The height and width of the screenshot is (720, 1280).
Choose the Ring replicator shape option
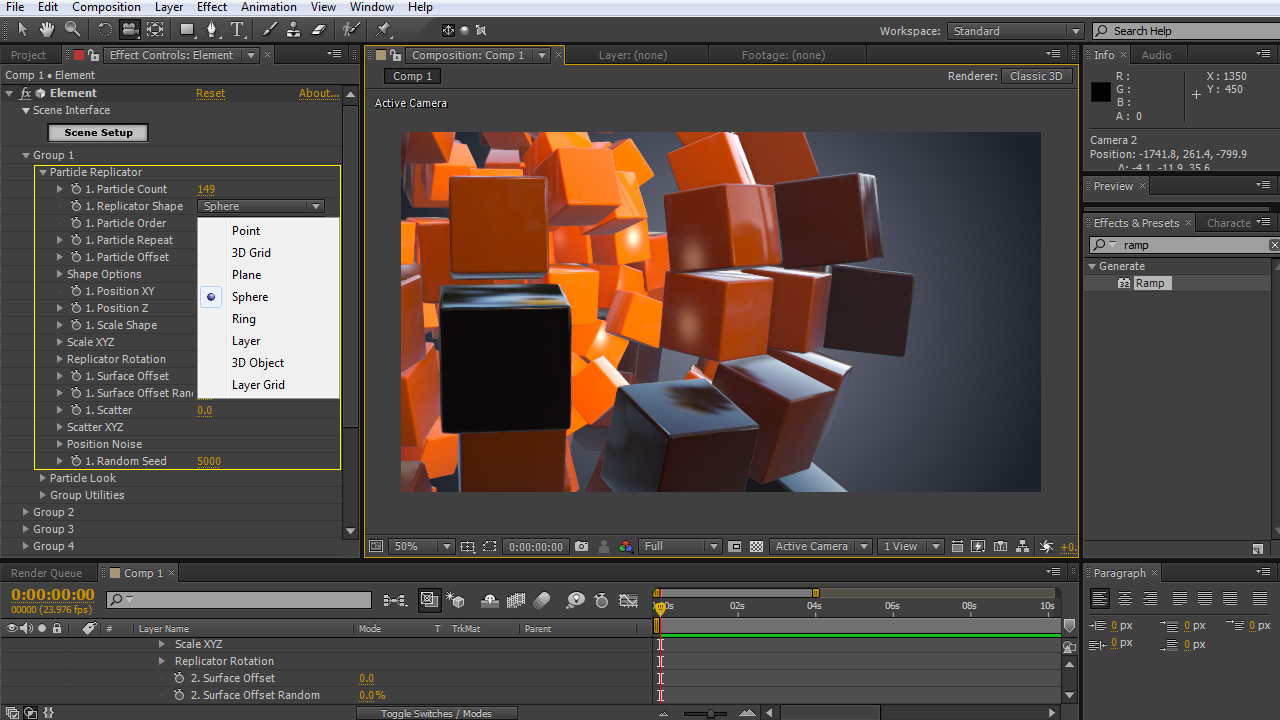tap(244, 319)
